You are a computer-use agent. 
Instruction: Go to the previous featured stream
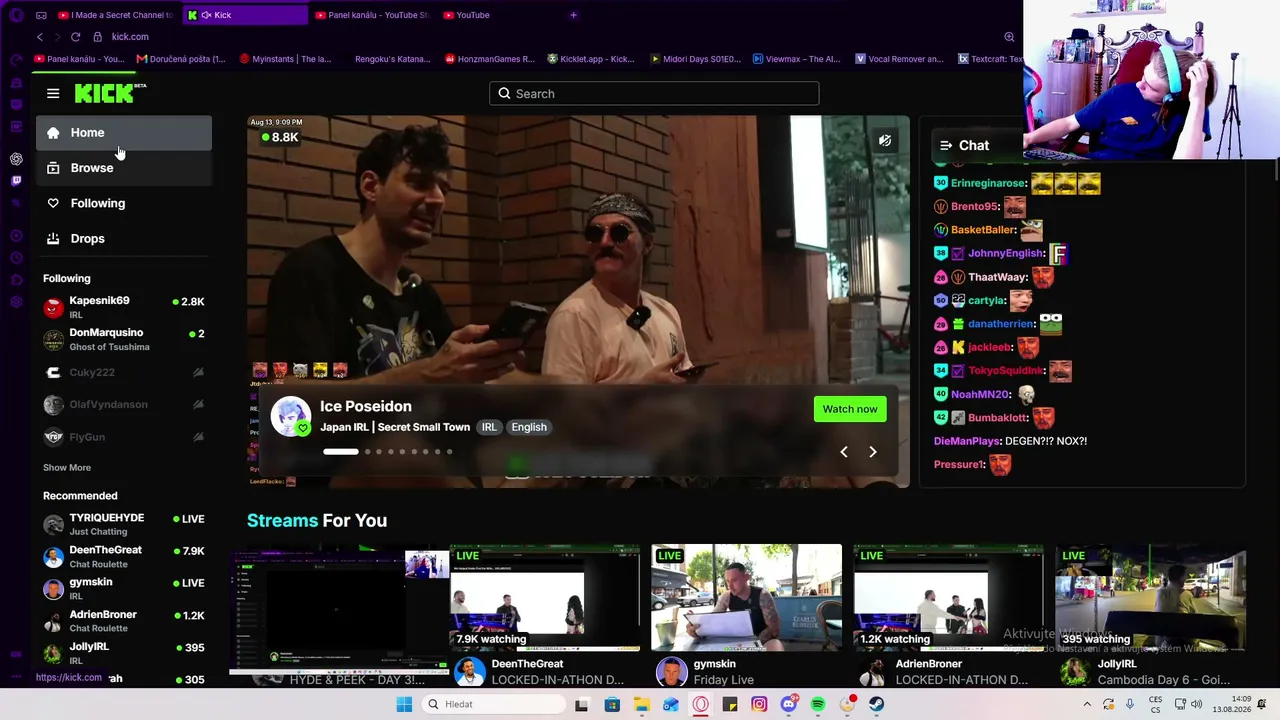(x=844, y=452)
